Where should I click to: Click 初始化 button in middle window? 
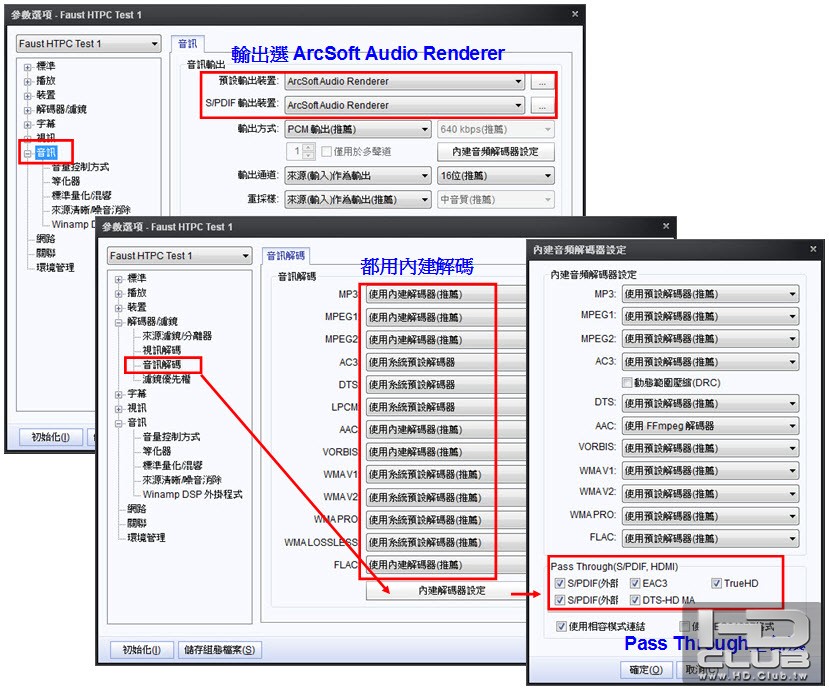pyautogui.click(x=142, y=650)
